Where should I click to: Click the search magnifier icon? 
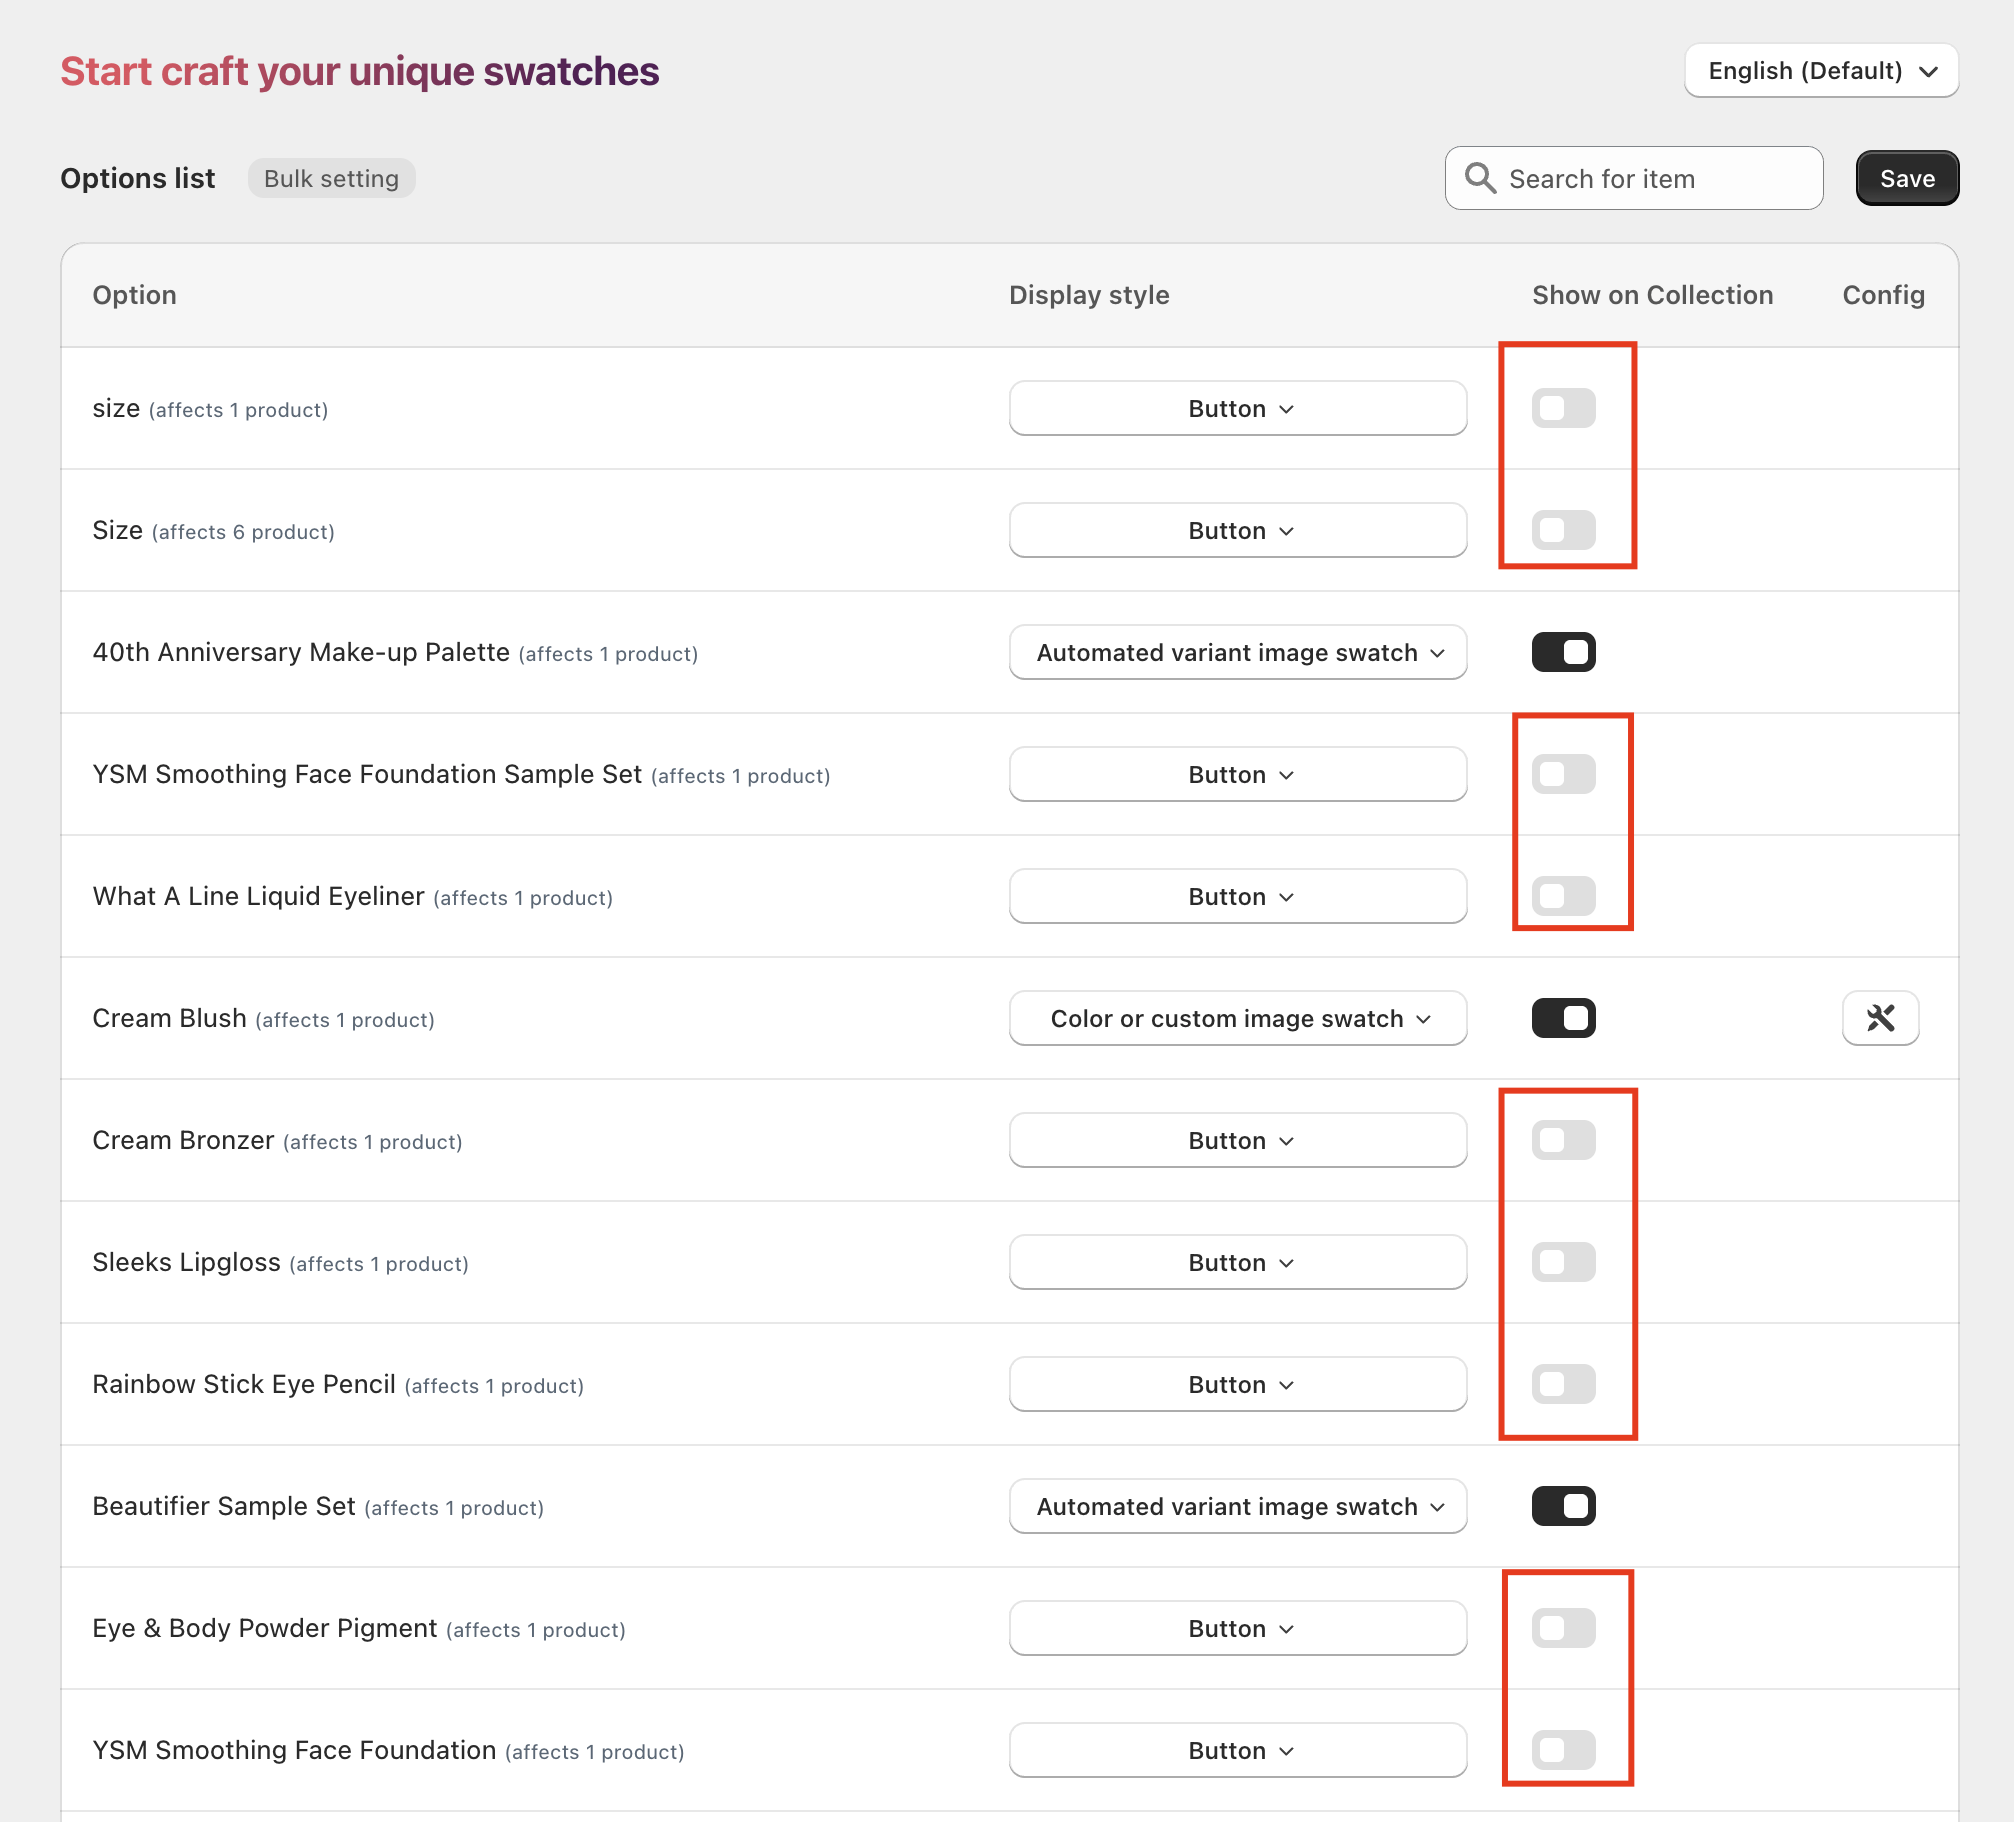point(1480,178)
